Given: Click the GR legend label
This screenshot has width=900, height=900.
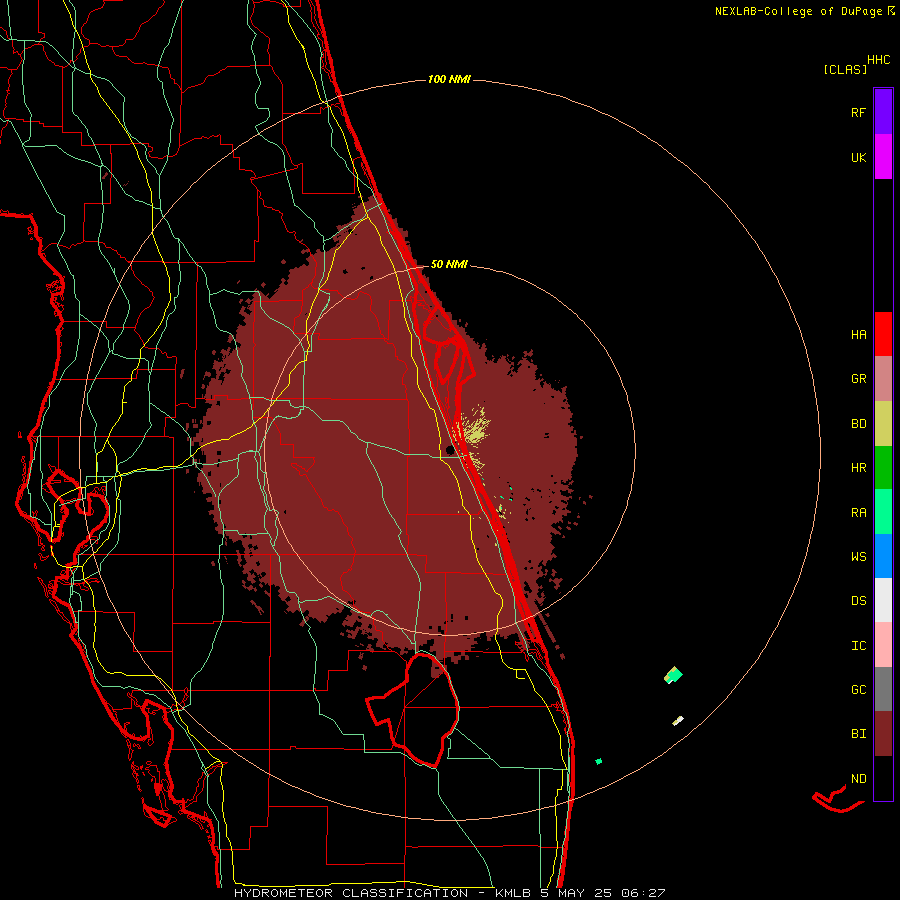Looking at the screenshot, I should pyautogui.click(x=858, y=379).
